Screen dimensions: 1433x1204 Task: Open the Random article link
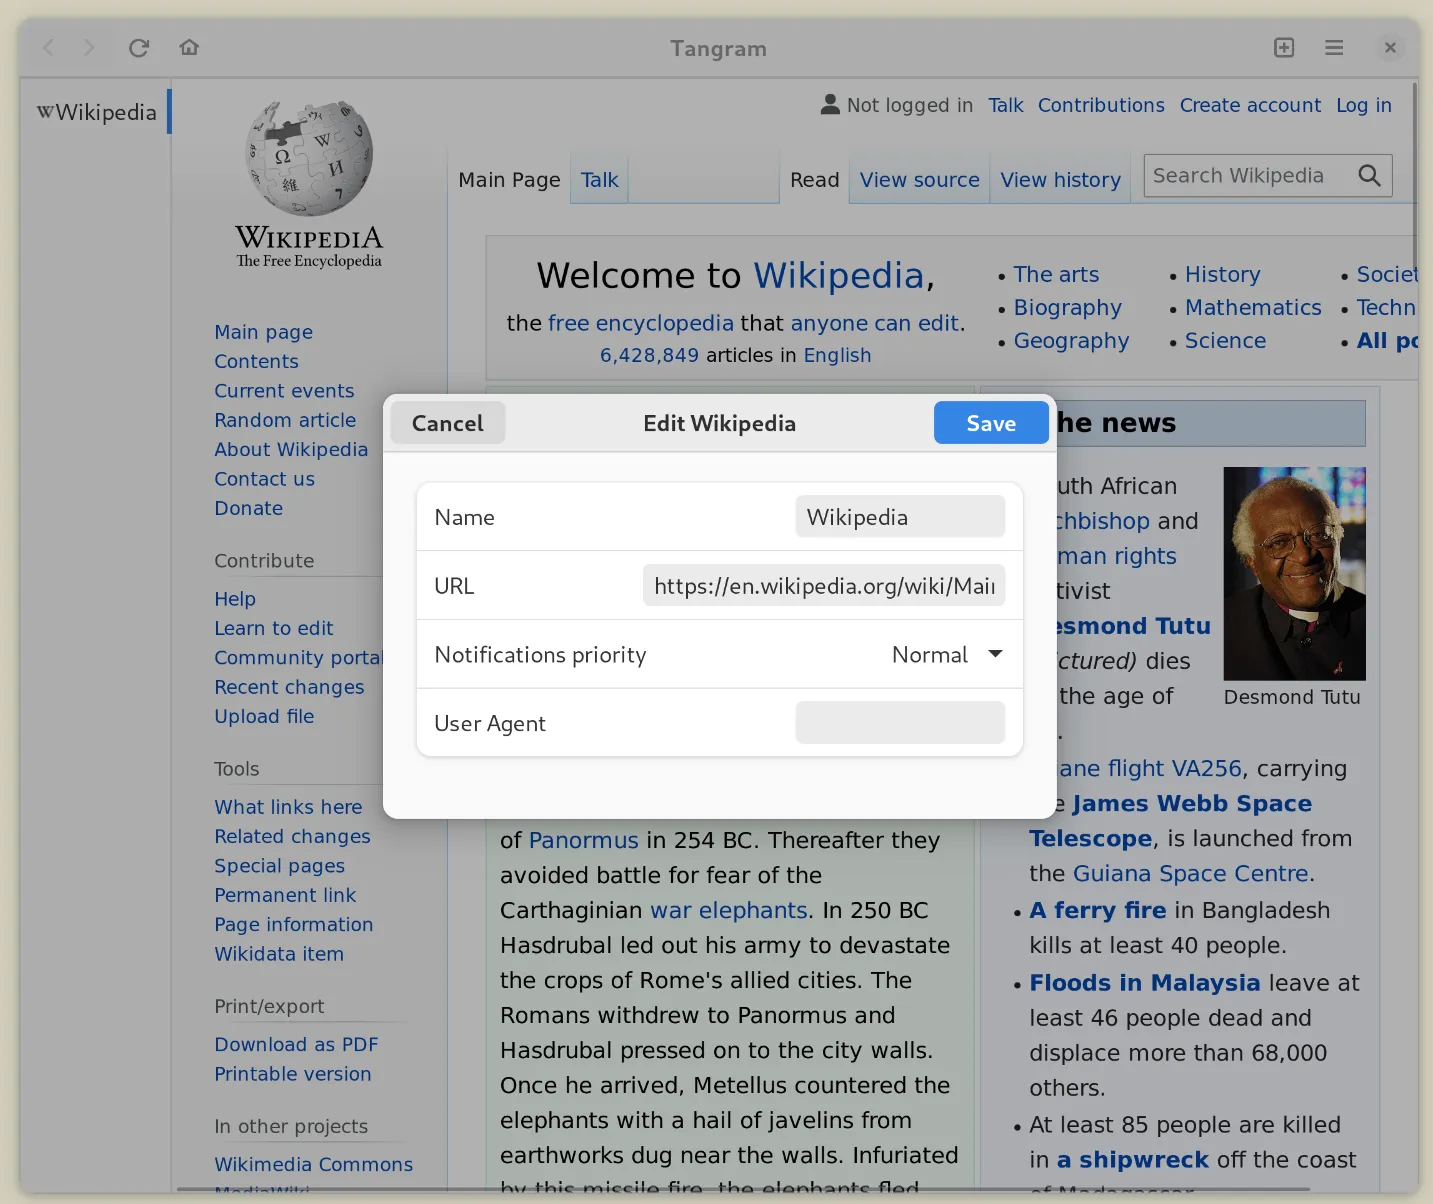click(285, 420)
